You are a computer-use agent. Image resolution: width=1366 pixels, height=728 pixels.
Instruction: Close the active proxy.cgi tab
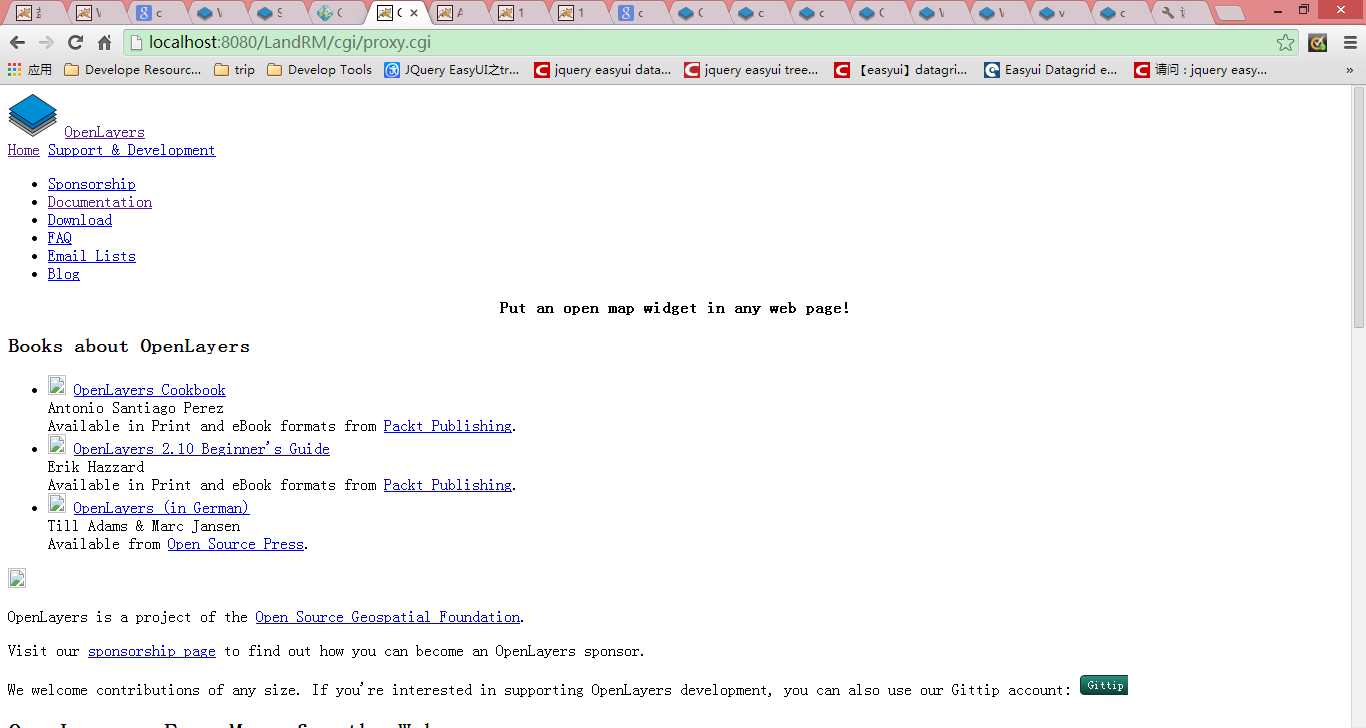(414, 13)
